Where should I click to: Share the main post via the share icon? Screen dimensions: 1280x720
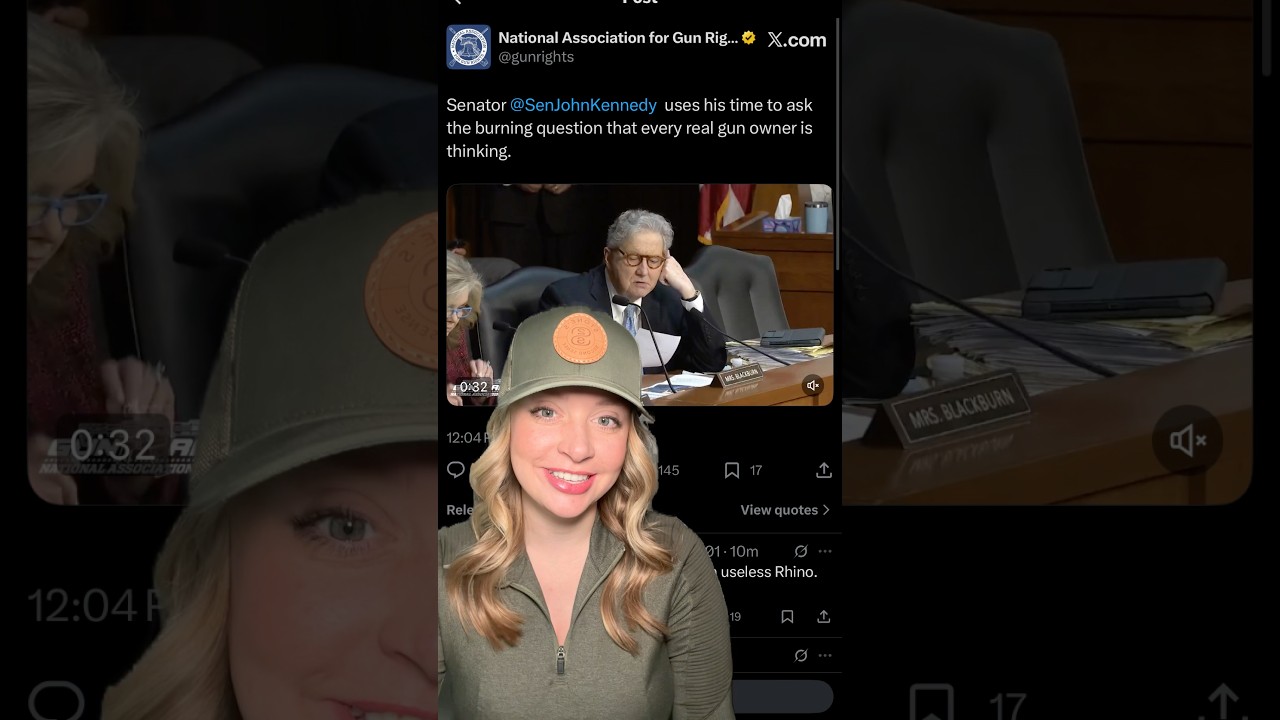tap(824, 470)
